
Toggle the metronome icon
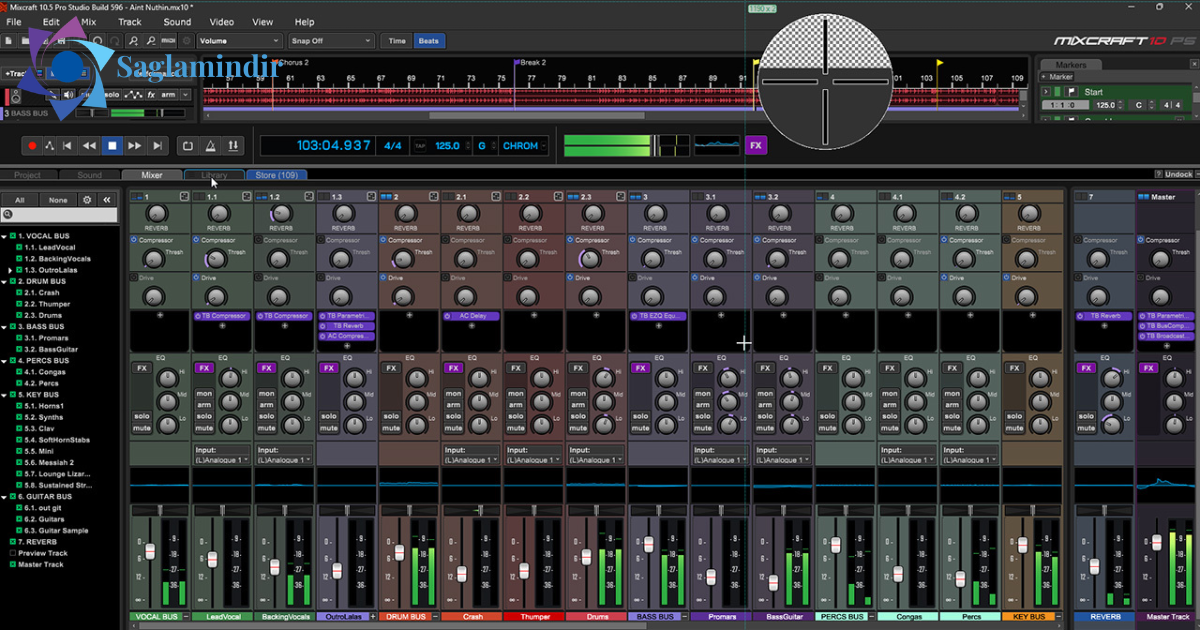point(210,146)
